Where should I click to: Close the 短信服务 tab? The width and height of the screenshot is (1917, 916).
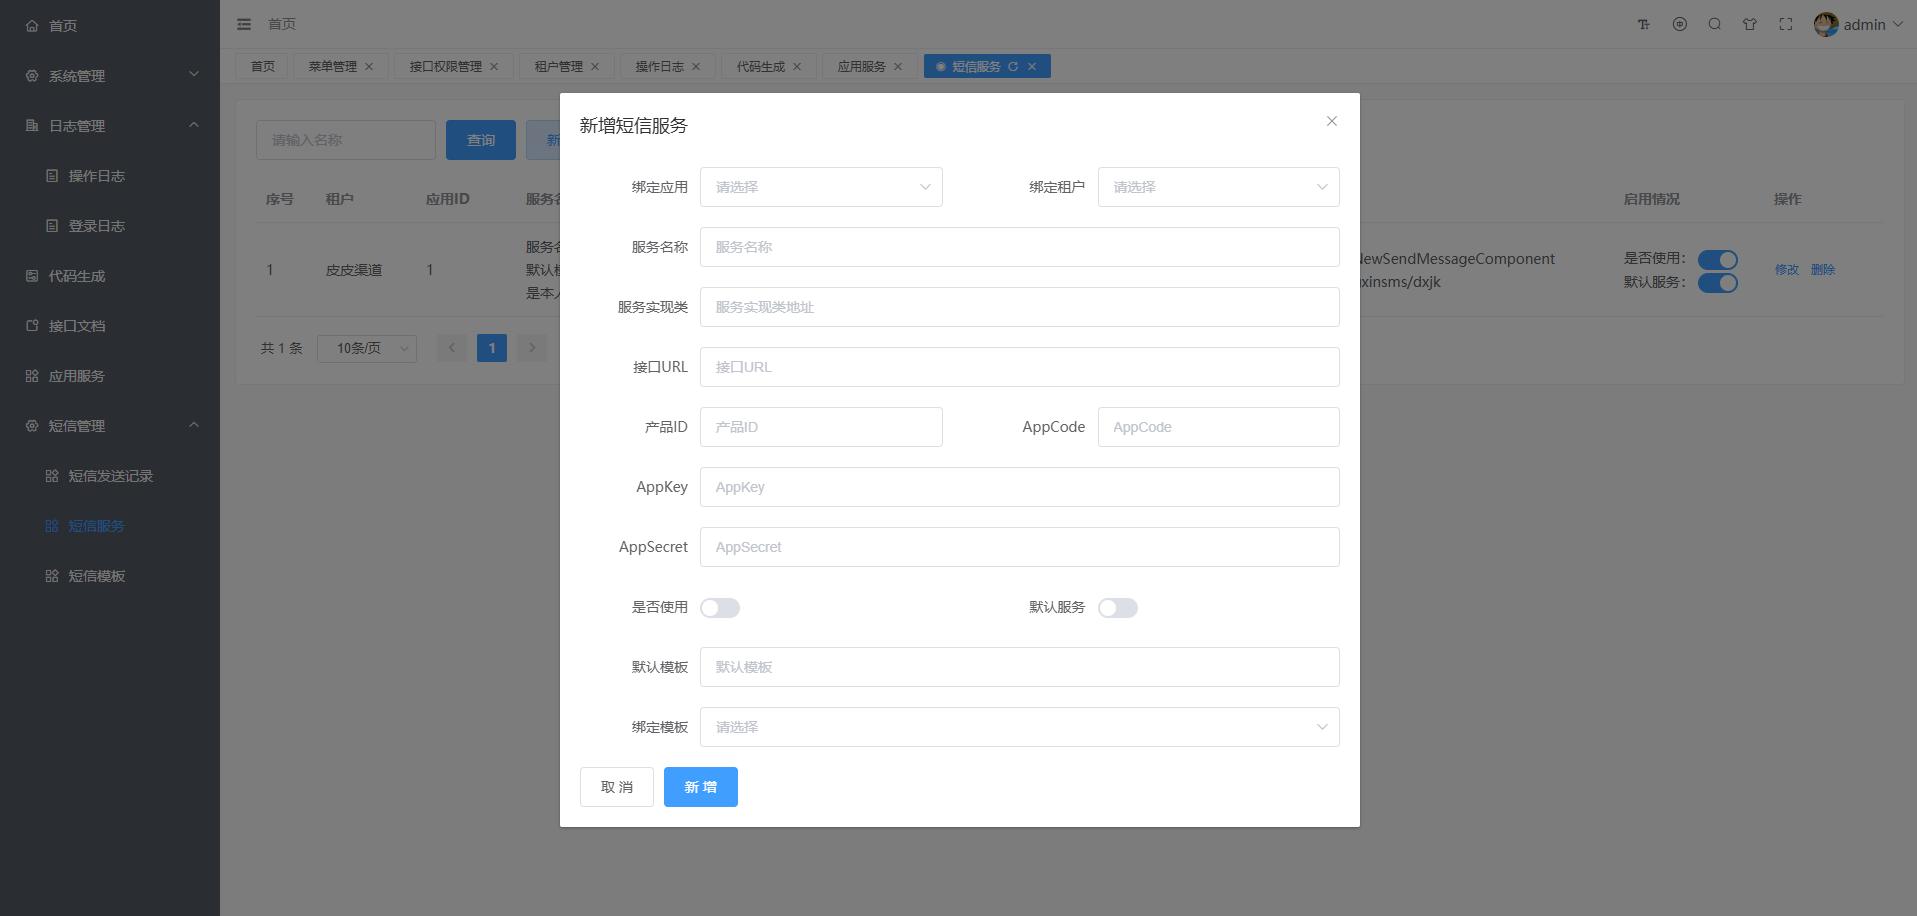tap(1032, 67)
